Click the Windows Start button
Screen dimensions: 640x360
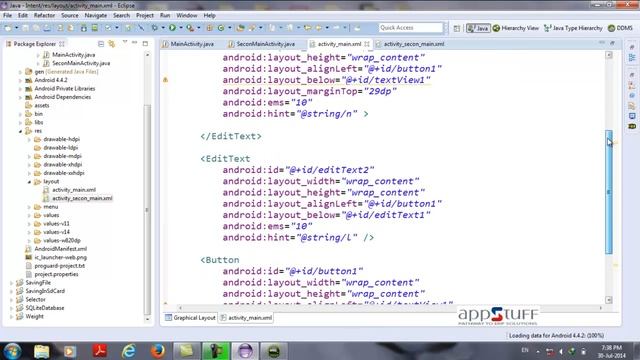[12, 351]
